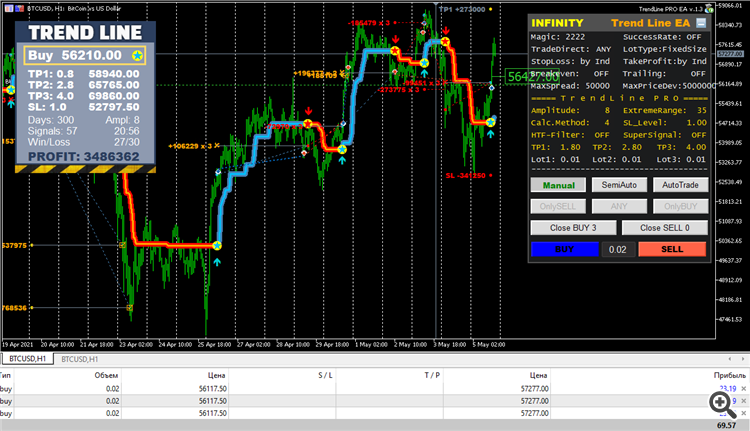Click the magnifier zoom-in icon
750x431 pixels.
(722, 405)
